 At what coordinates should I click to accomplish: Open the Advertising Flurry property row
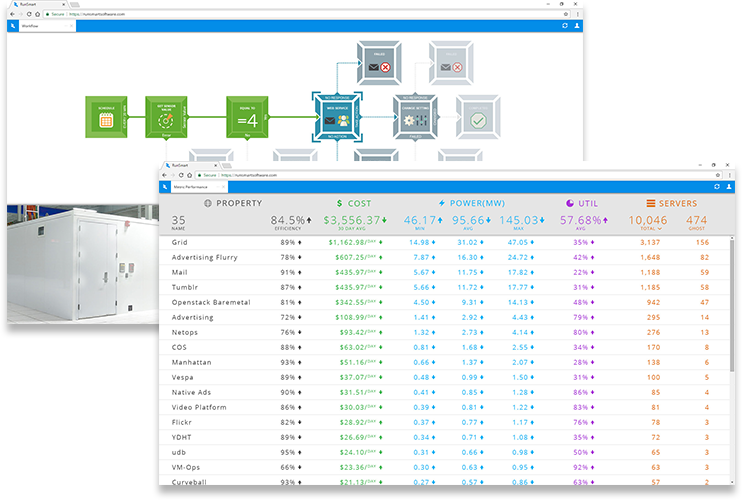click(444, 257)
